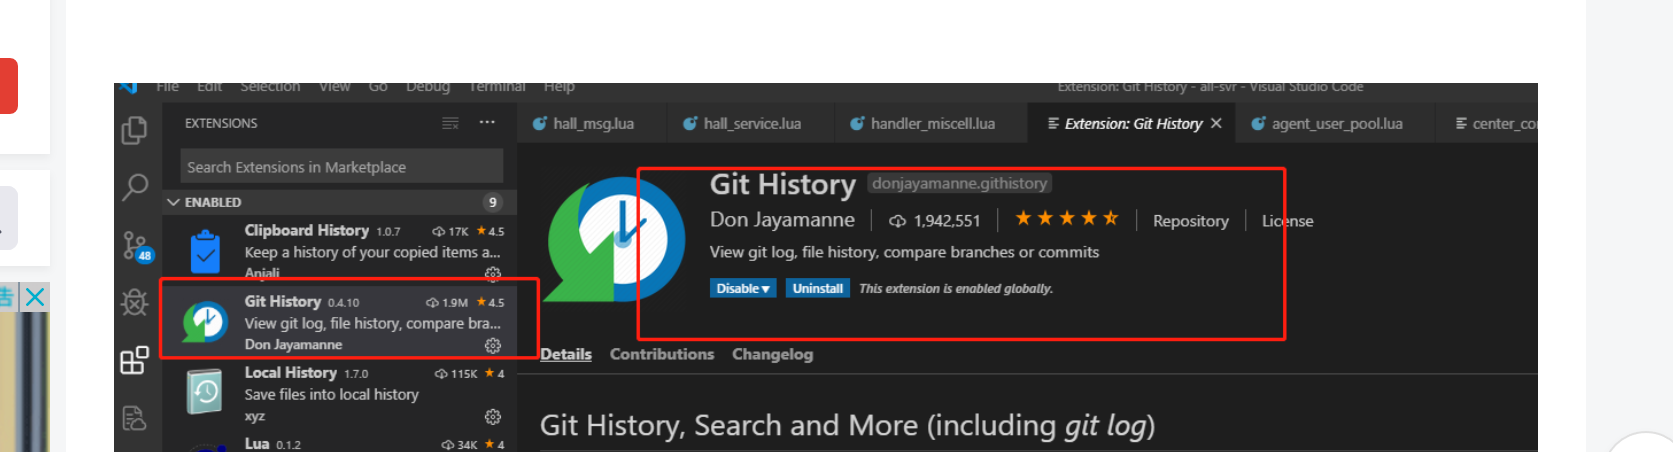Click the Local History extension icon
This screenshot has height=452, width=1673.
205,392
